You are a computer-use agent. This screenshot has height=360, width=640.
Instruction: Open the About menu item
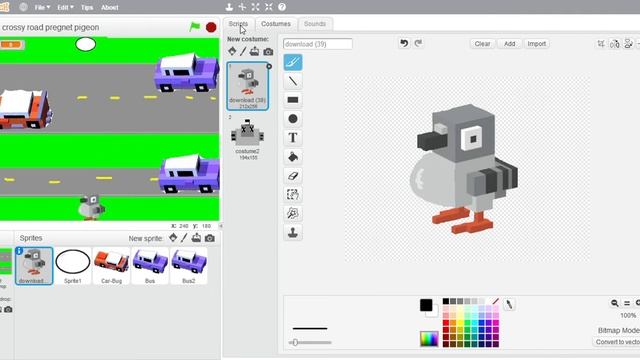[109, 7]
